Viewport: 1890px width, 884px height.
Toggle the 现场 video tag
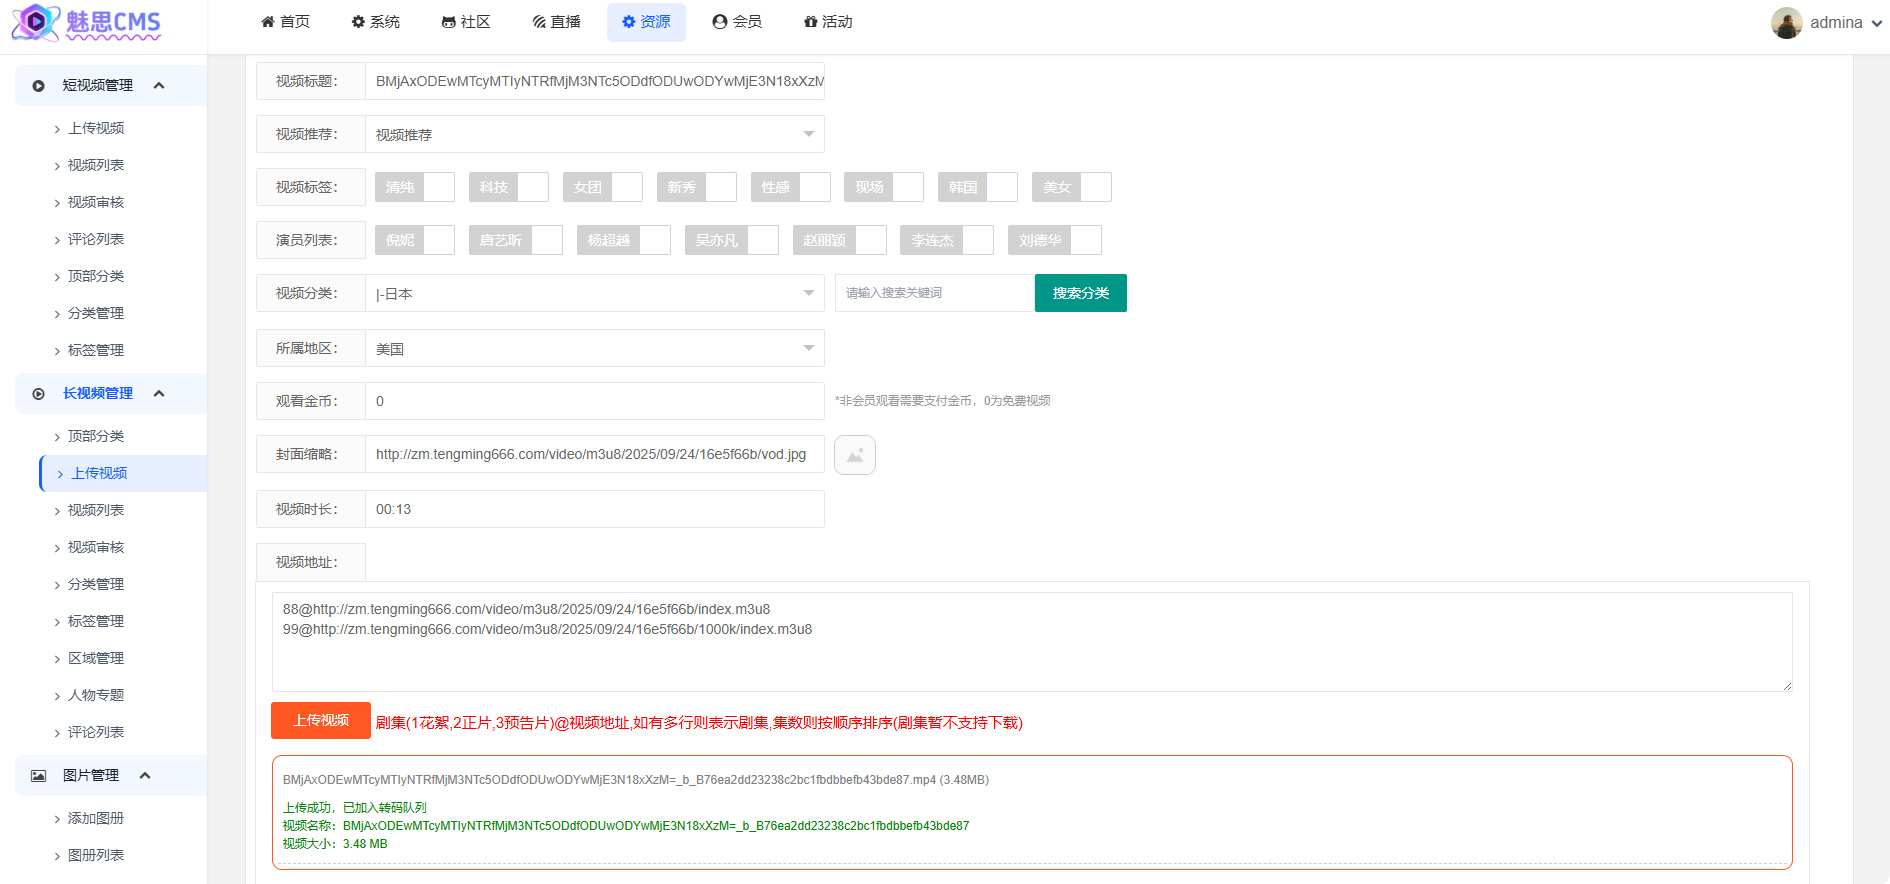pos(884,187)
